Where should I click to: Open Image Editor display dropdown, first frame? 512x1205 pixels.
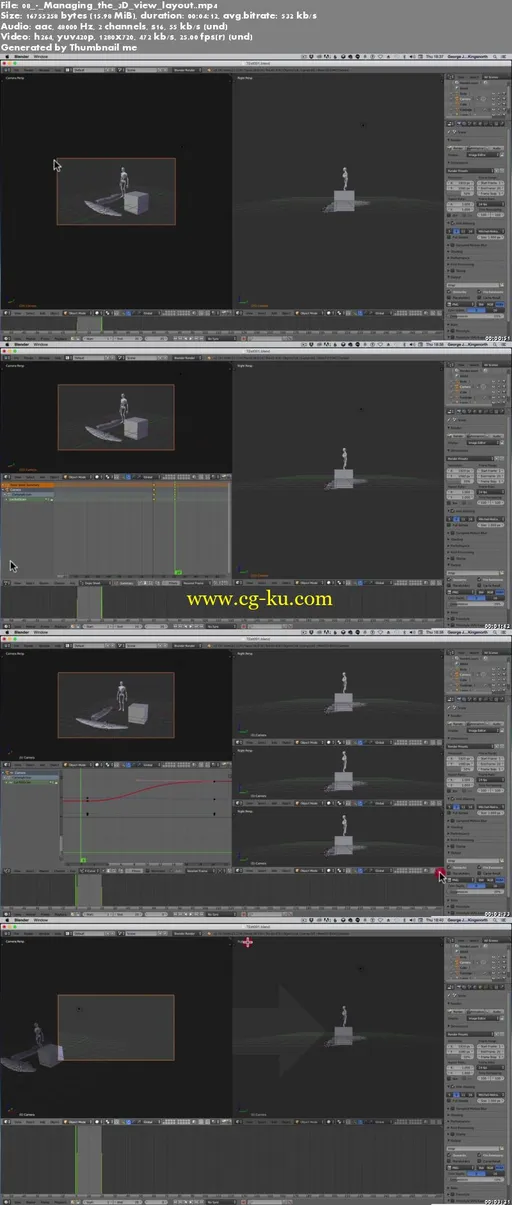[483, 155]
